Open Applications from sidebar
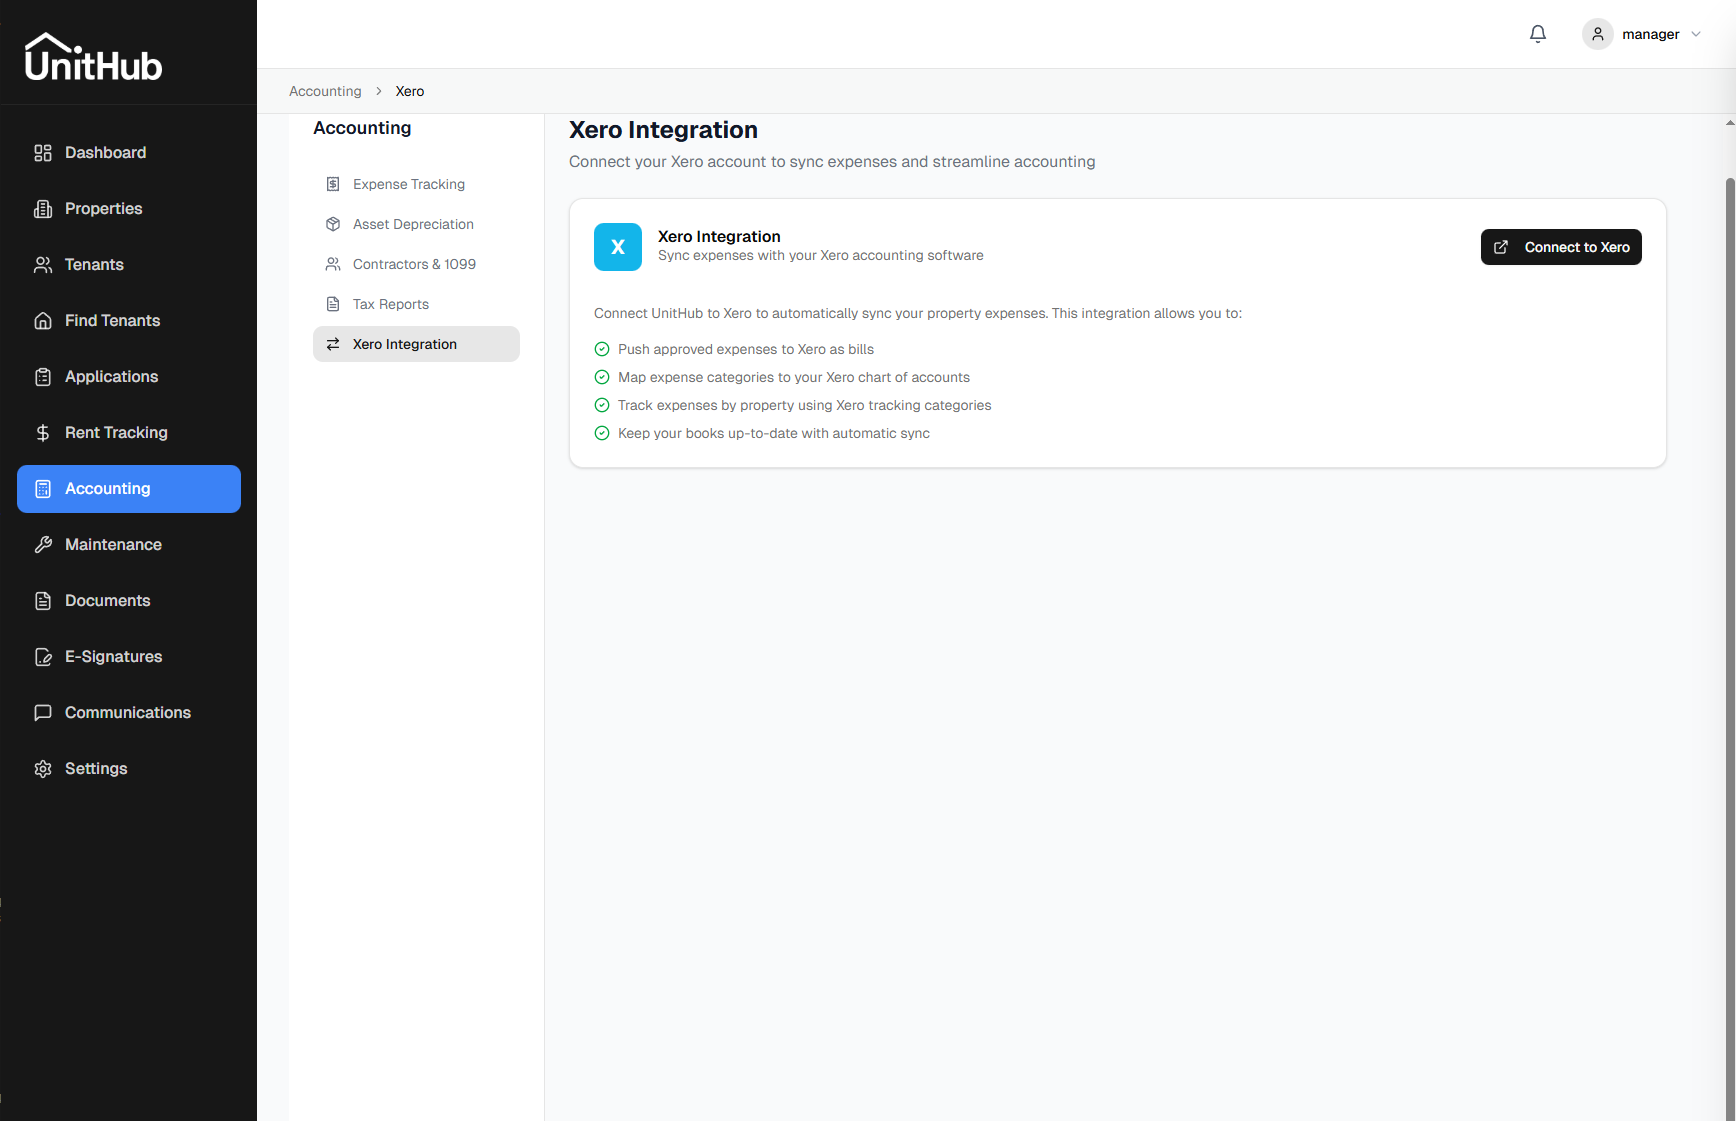 coord(129,377)
